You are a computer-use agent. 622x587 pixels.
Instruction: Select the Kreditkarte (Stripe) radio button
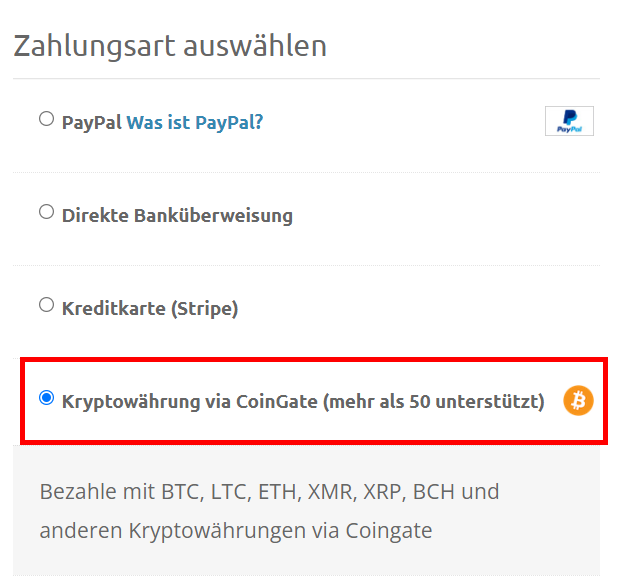pyautogui.click(x=46, y=305)
